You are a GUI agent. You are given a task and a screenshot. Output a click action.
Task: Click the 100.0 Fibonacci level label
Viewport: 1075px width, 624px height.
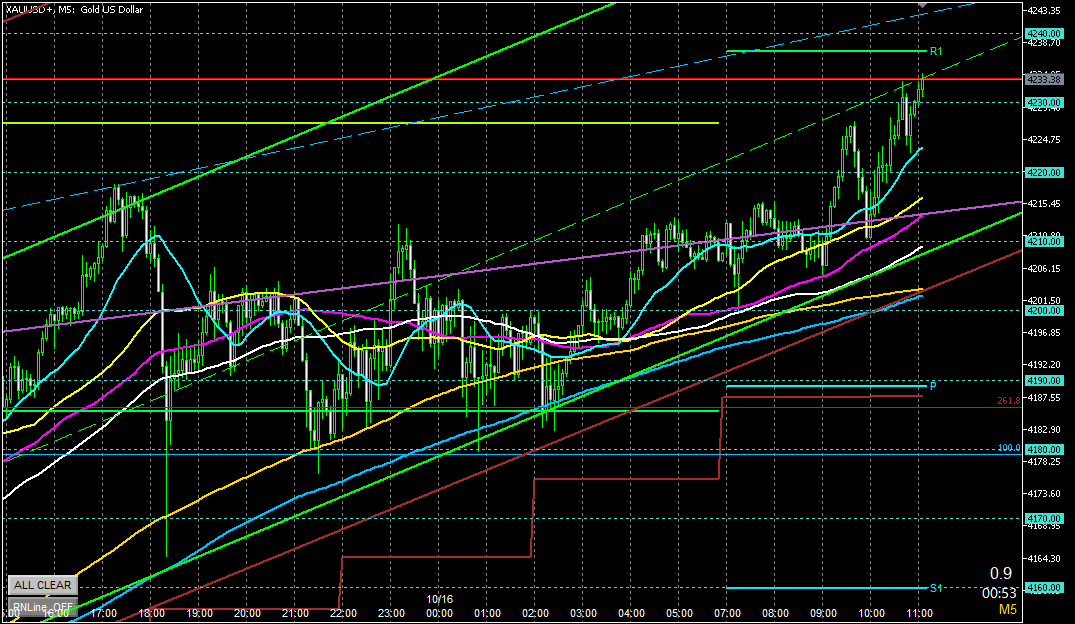click(1008, 449)
